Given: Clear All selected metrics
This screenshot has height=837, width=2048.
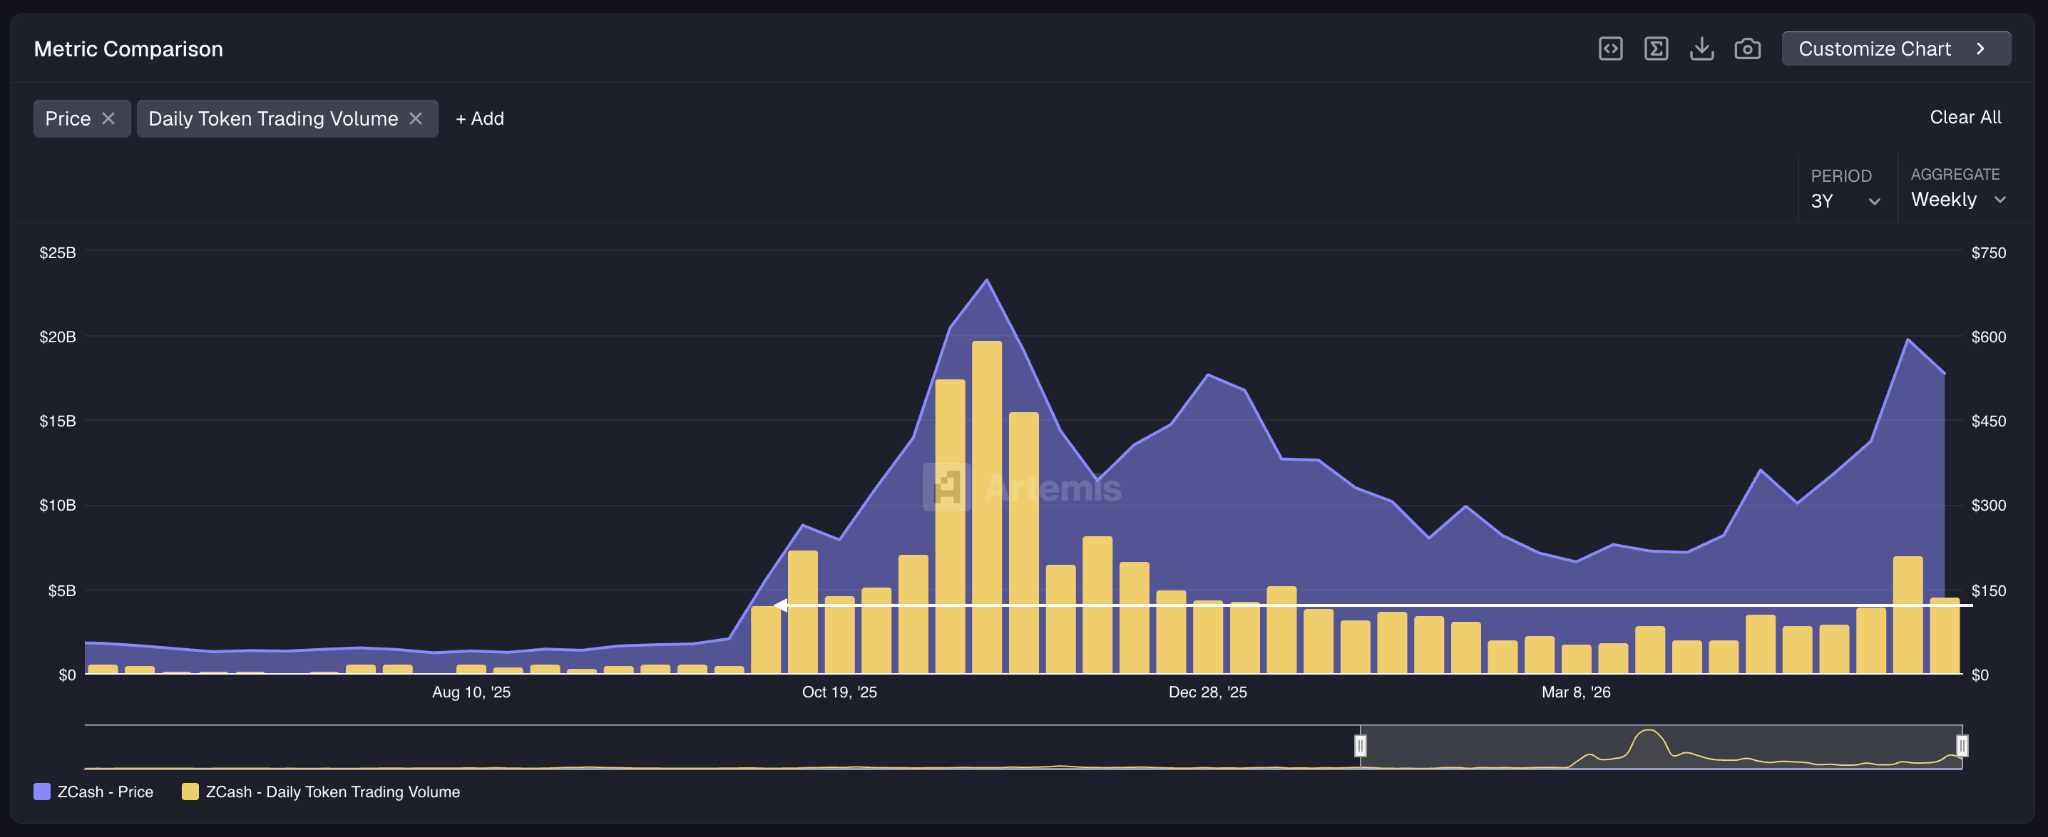Looking at the screenshot, I should 1965,117.
